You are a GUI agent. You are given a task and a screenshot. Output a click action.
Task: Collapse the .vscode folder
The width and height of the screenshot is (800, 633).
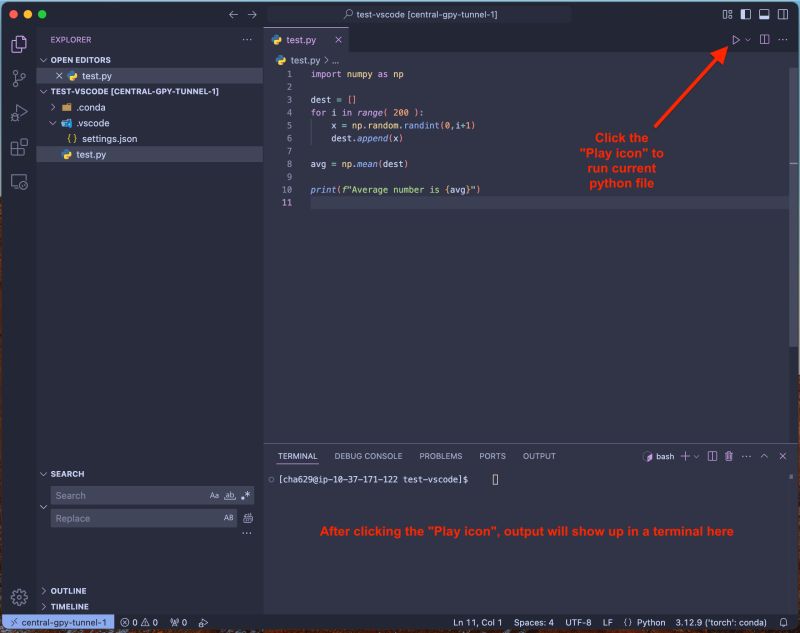(x=52, y=122)
